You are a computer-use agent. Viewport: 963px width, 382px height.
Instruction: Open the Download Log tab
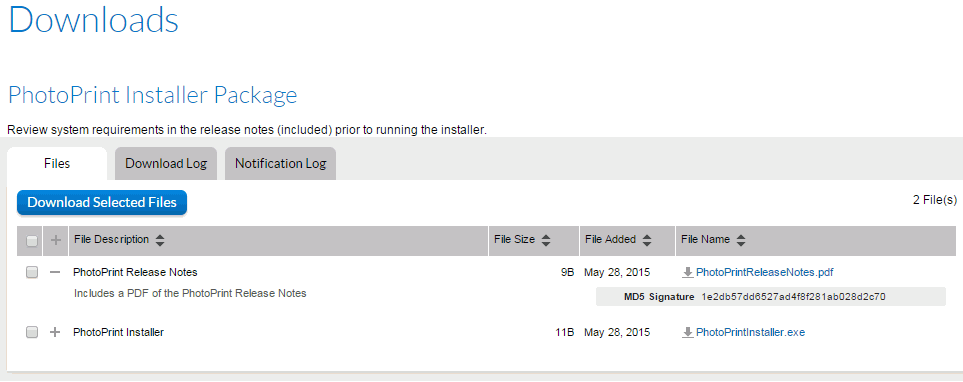(166, 164)
